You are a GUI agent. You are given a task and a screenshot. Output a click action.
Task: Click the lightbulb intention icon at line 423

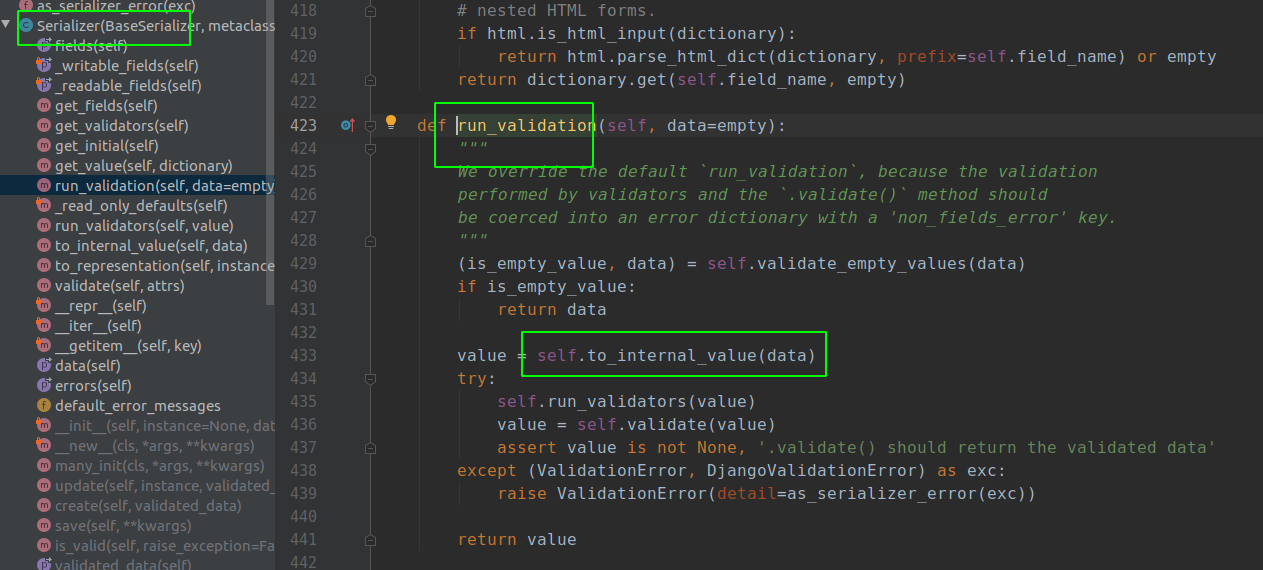point(392,124)
